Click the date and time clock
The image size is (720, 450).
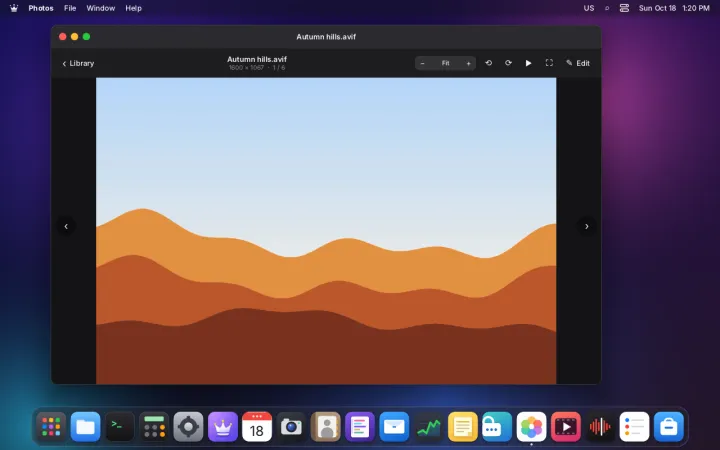(674, 8)
